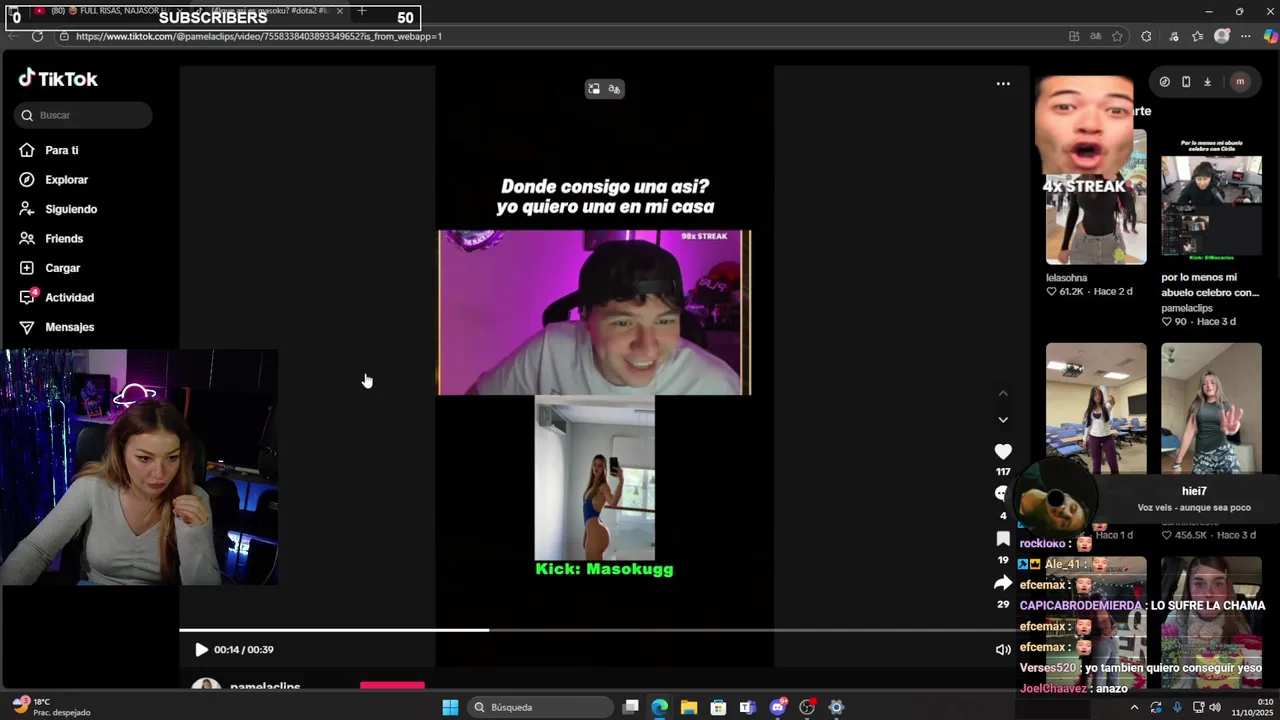Open the classroom video thumbnail

click(1096, 408)
